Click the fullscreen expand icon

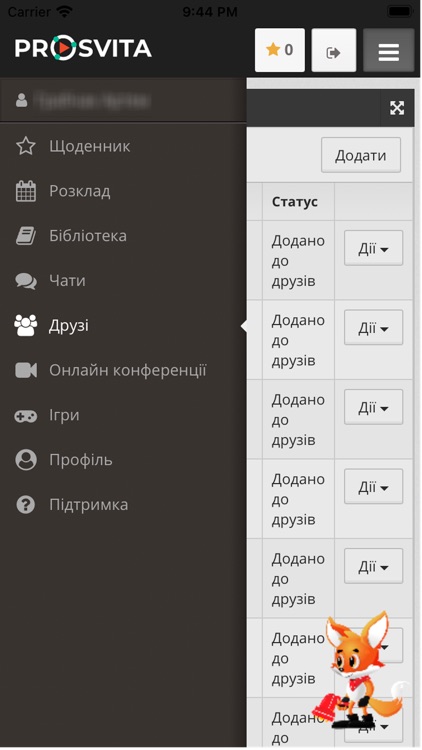click(397, 108)
